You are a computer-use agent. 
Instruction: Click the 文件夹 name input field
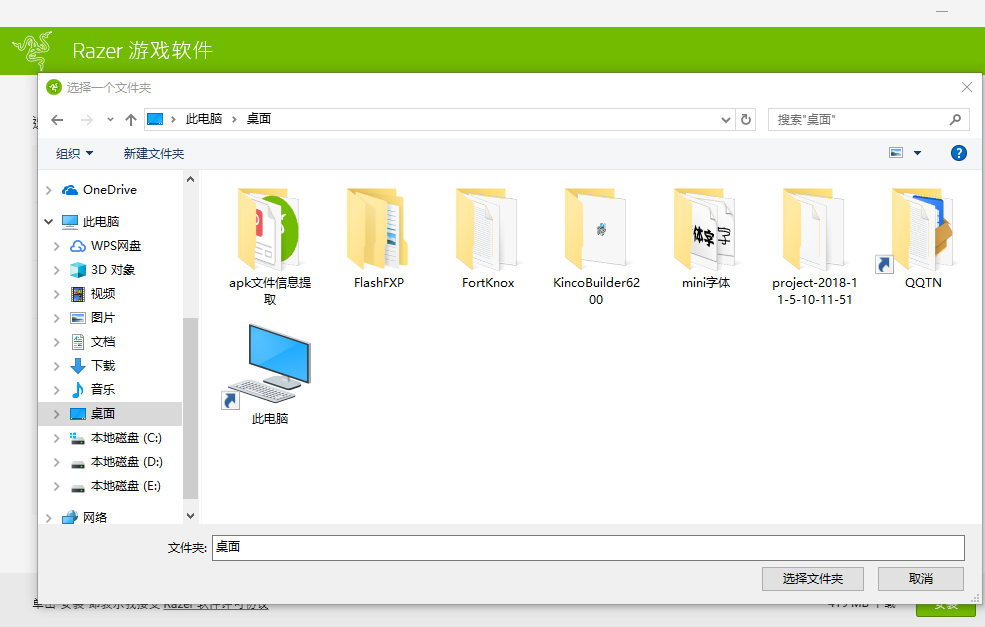point(588,547)
